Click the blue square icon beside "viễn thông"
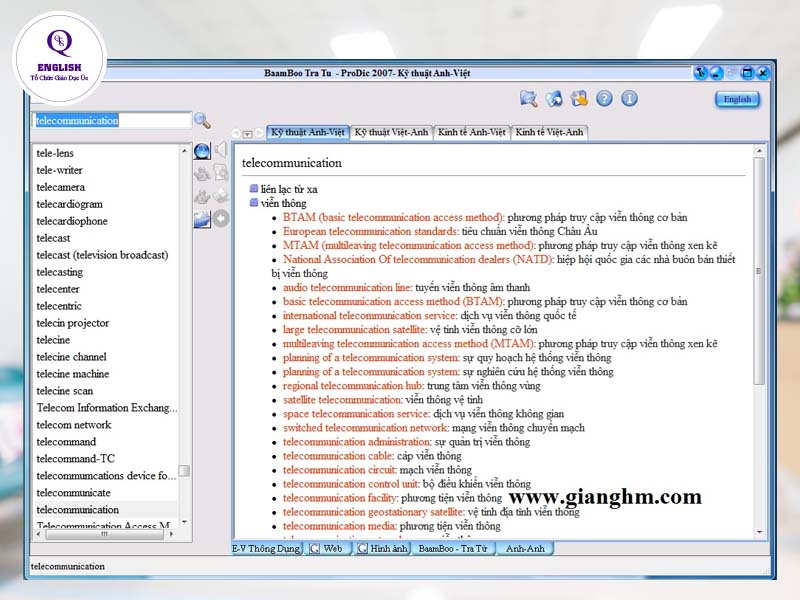Viewport: 800px width, 600px height. pyautogui.click(x=254, y=203)
